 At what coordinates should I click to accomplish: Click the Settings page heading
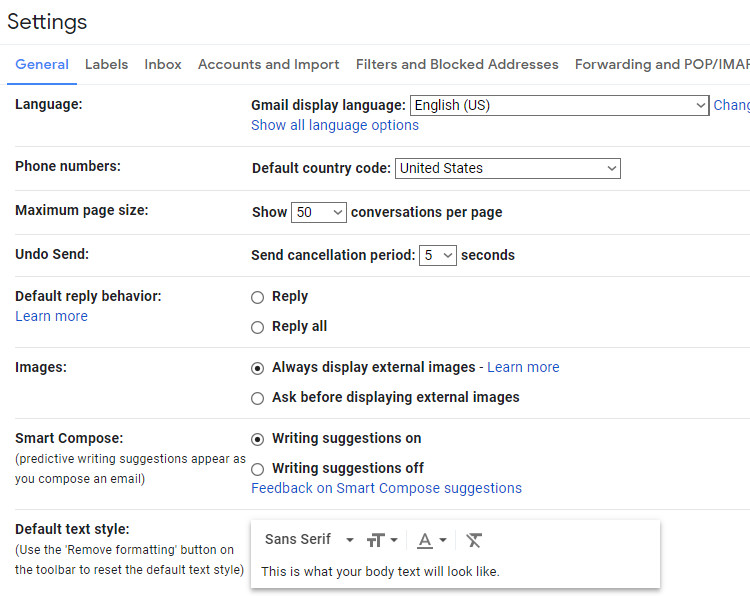tap(47, 22)
